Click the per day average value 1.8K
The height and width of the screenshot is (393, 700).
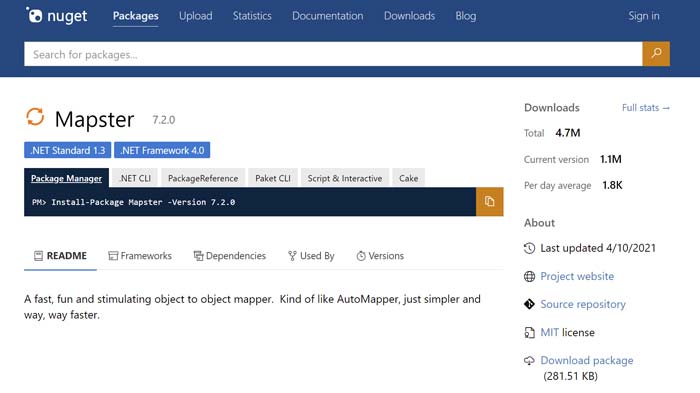612,185
